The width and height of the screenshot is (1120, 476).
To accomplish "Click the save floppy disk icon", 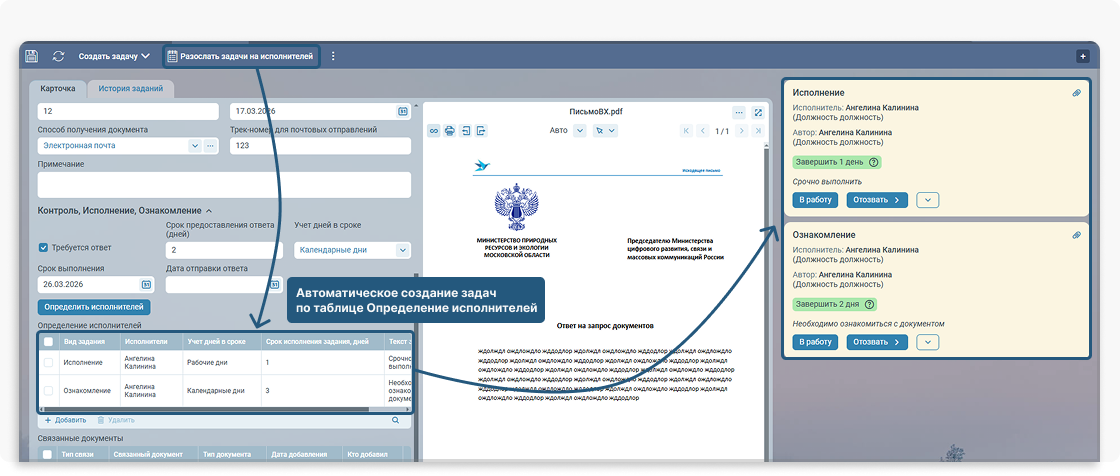I will [x=32, y=56].
